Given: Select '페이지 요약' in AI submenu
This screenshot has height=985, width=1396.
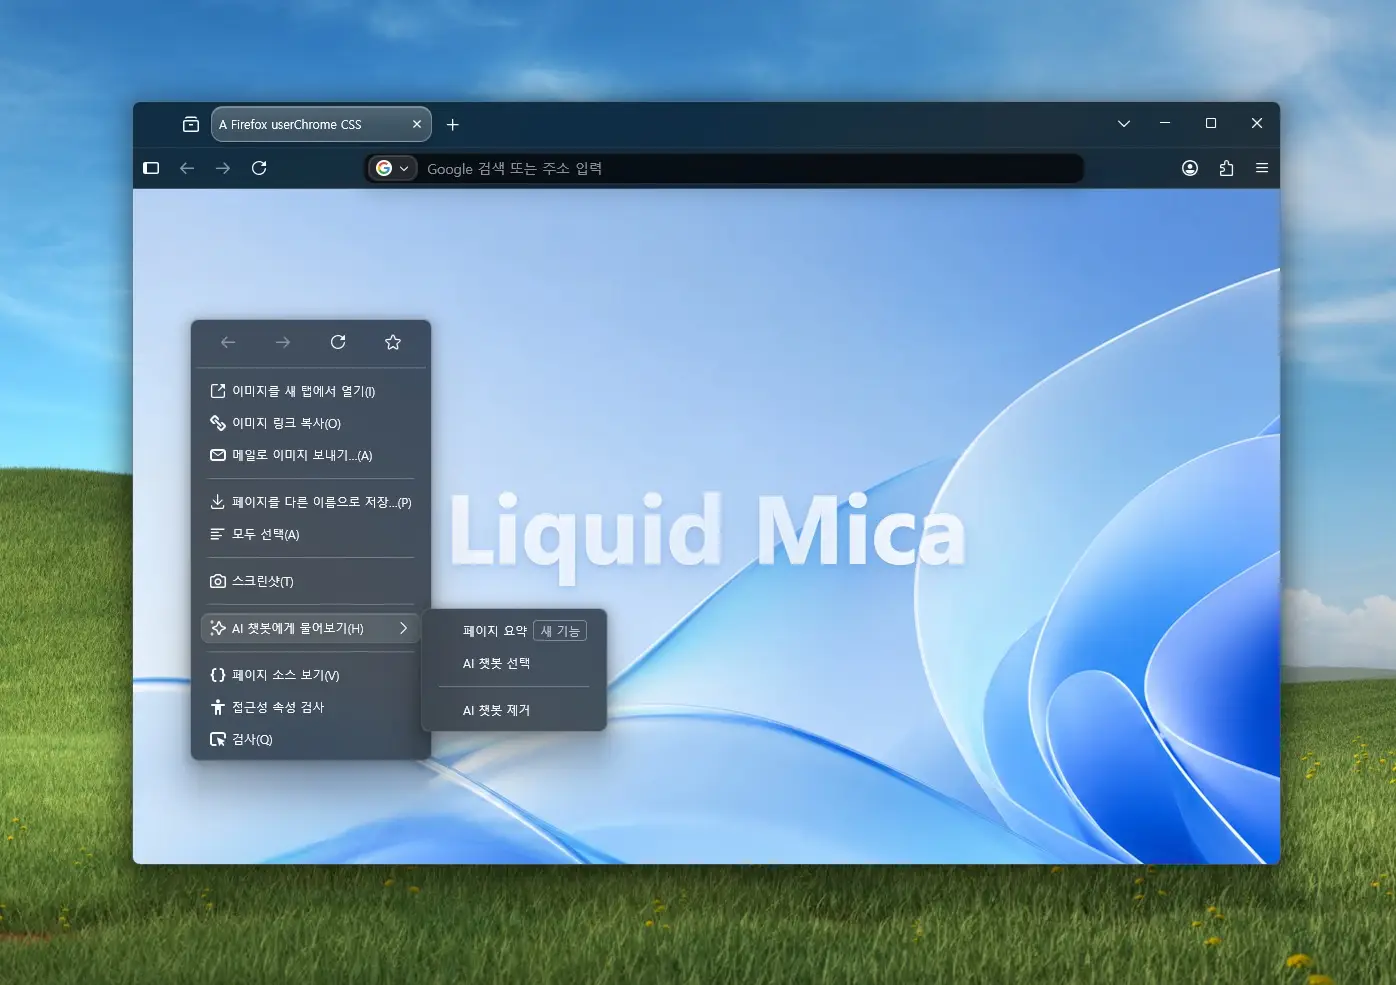Looking at the screenshot, I should pos(514,631).
